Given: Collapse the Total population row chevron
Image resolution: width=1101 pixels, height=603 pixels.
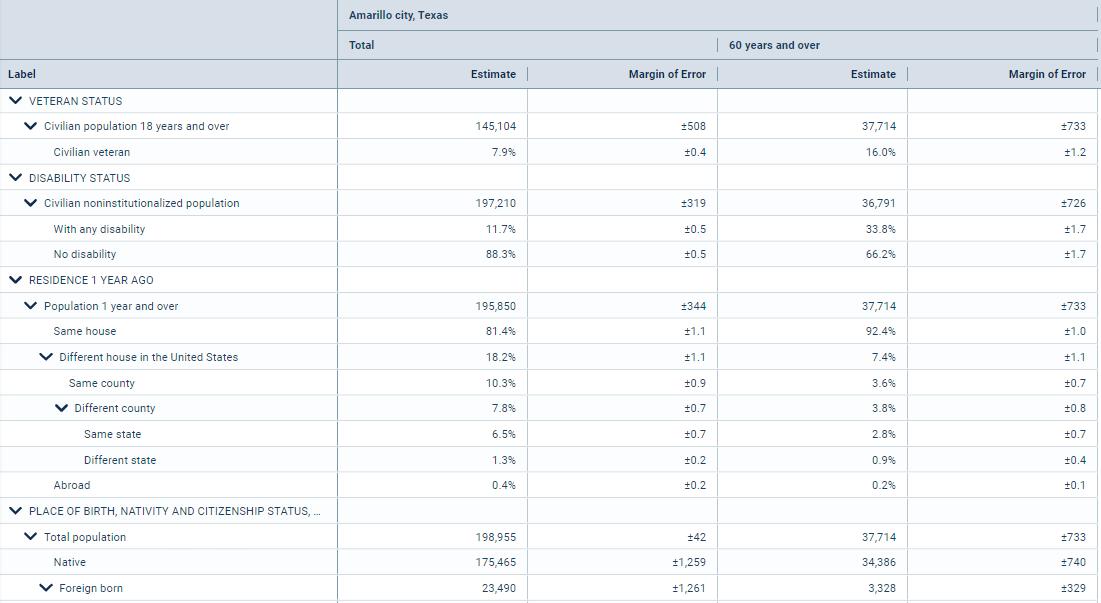Looking at the screenshot, I should point(30,537).
